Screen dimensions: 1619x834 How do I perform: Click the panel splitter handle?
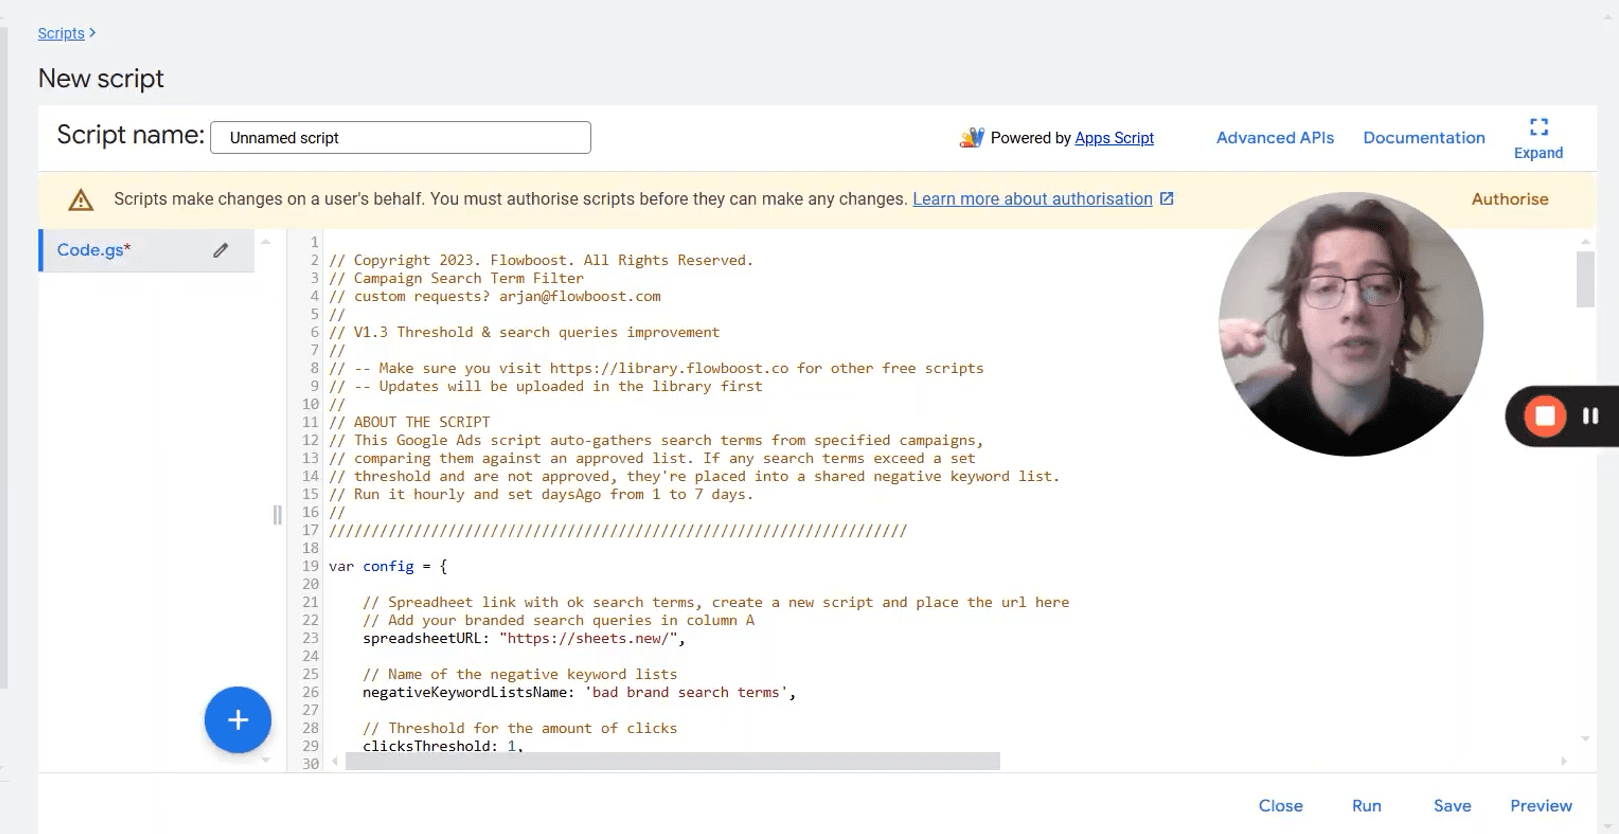pyautogui.click(x=277, y=515)
